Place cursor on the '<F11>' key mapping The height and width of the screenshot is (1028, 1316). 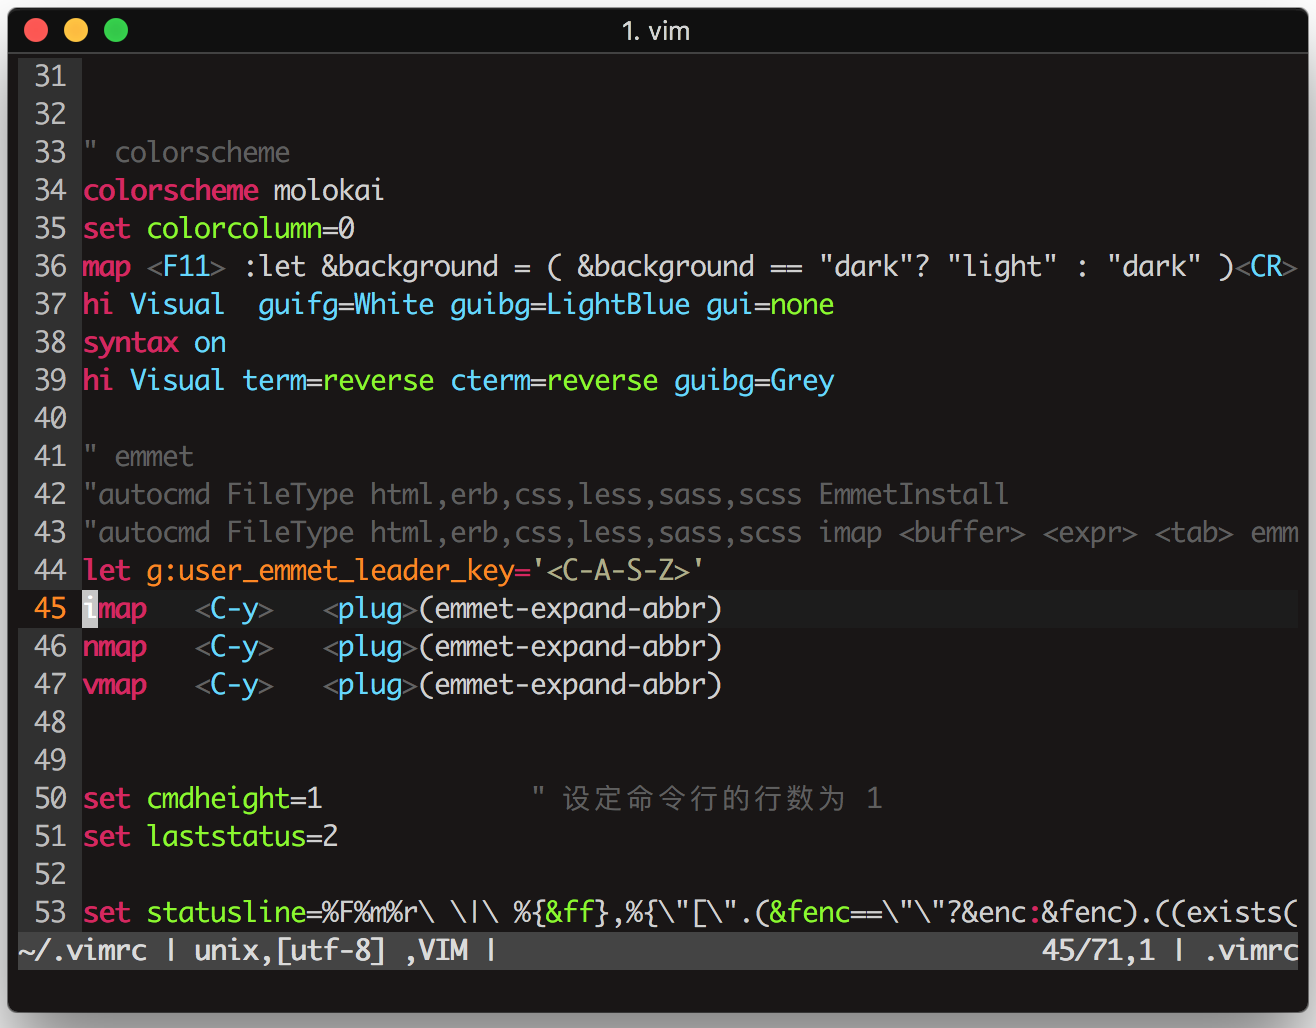[x=187, y=266]
